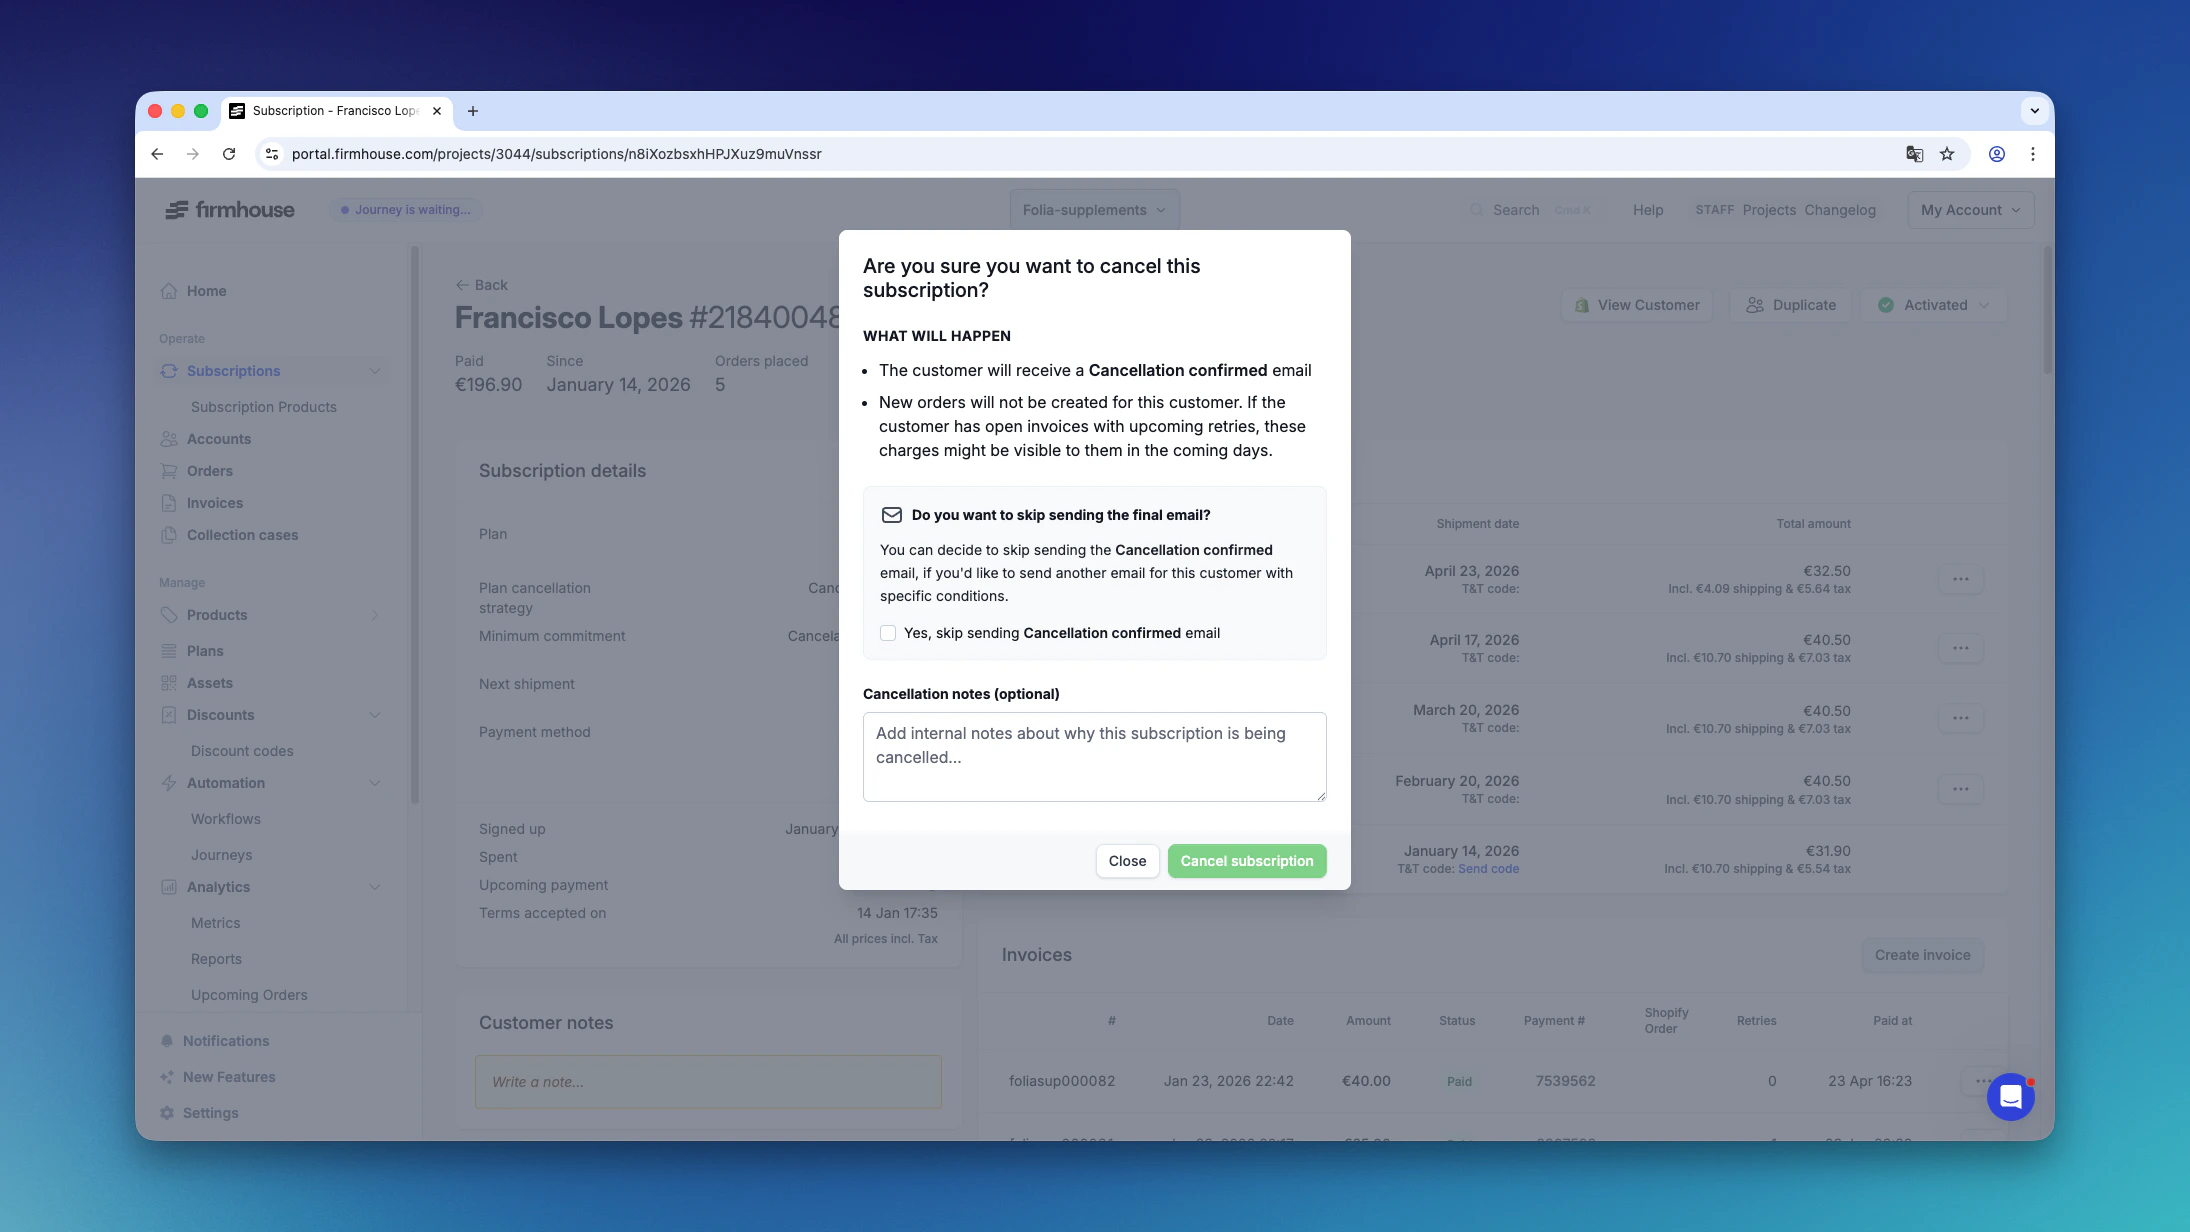Open the Activated status dropdown
The width and height of the screenshot is (2190, 1232).
(x=1933, y=305)
